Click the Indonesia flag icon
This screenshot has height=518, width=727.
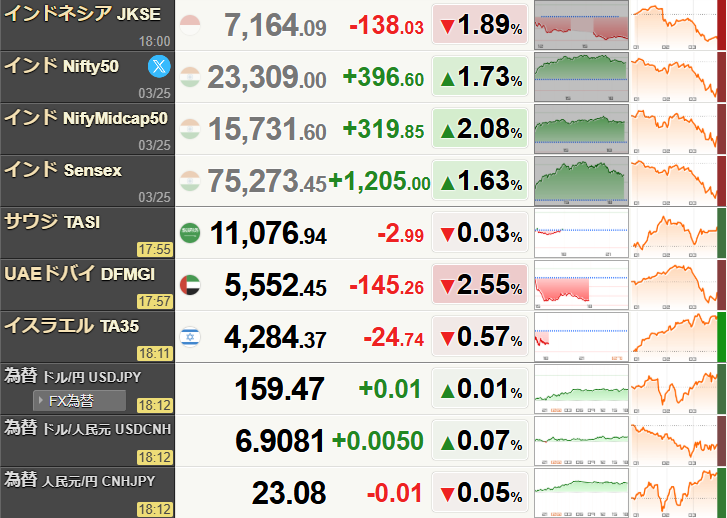190,25
